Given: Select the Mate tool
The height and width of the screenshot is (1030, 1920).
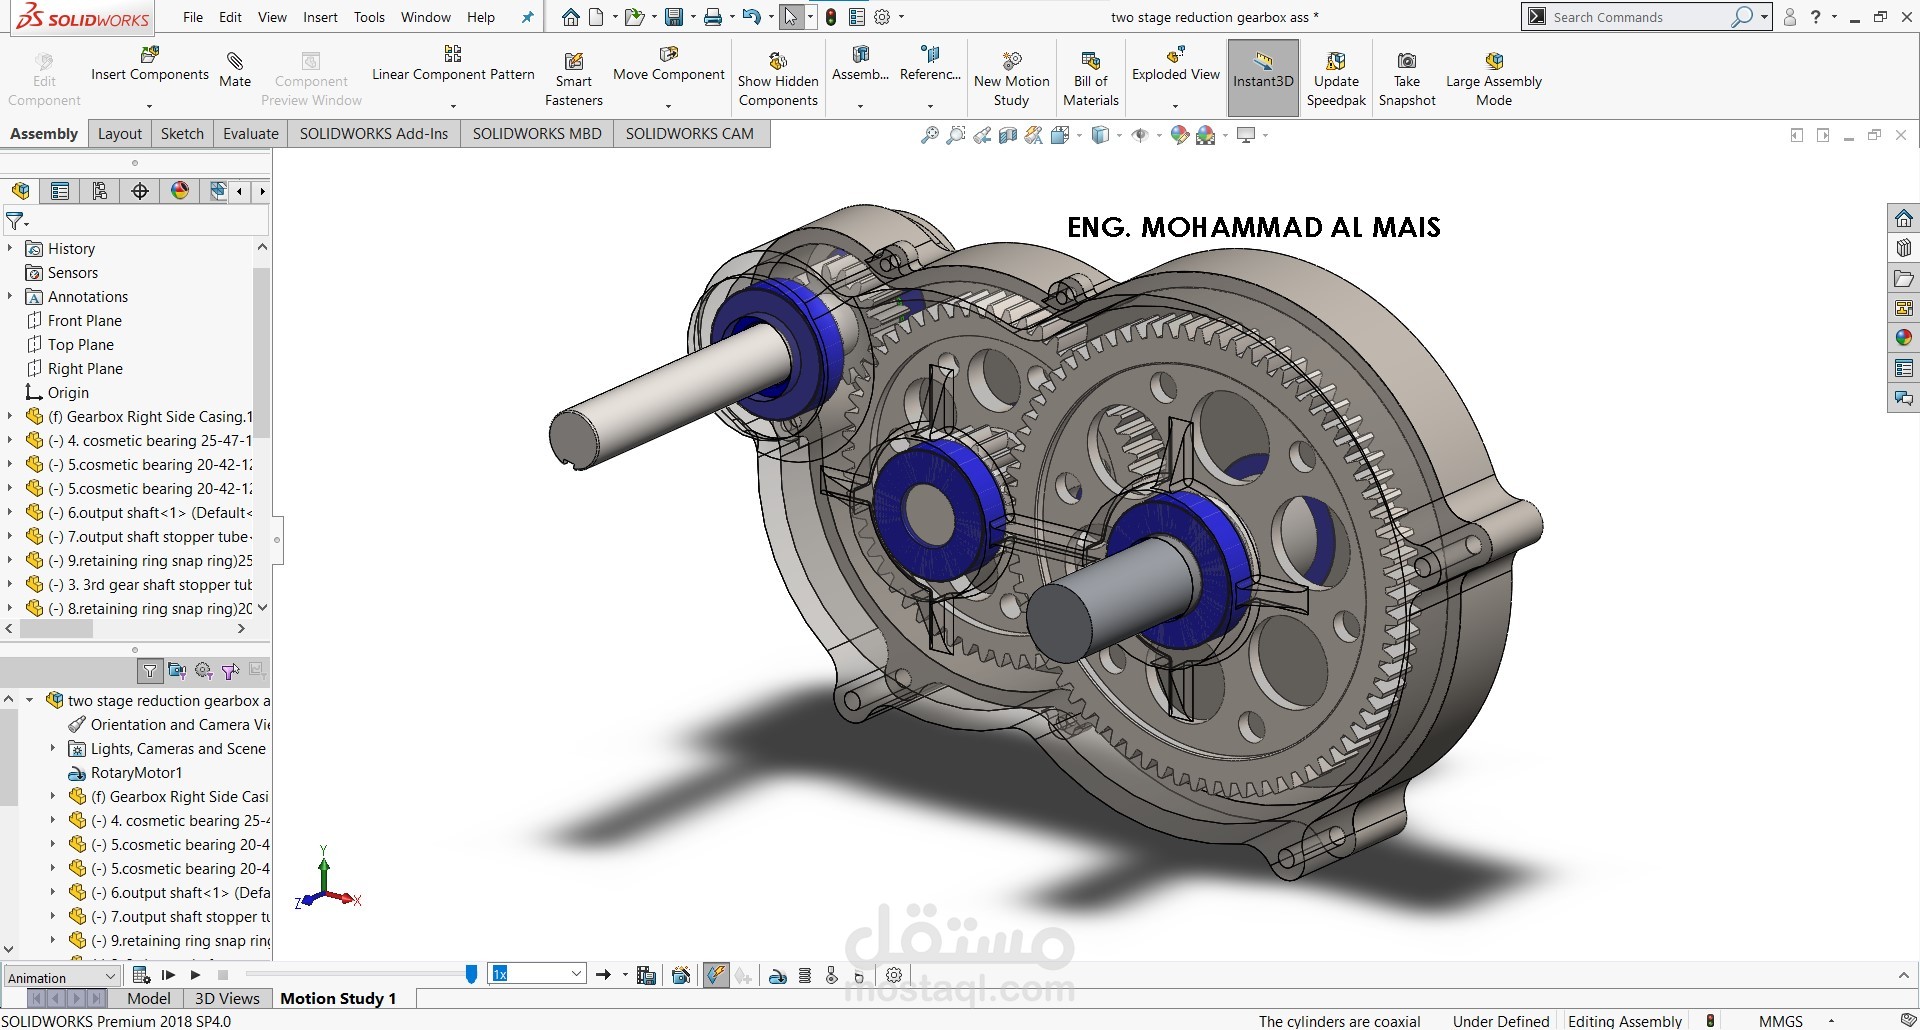Looking at the screenshot, I should (235, 70).
